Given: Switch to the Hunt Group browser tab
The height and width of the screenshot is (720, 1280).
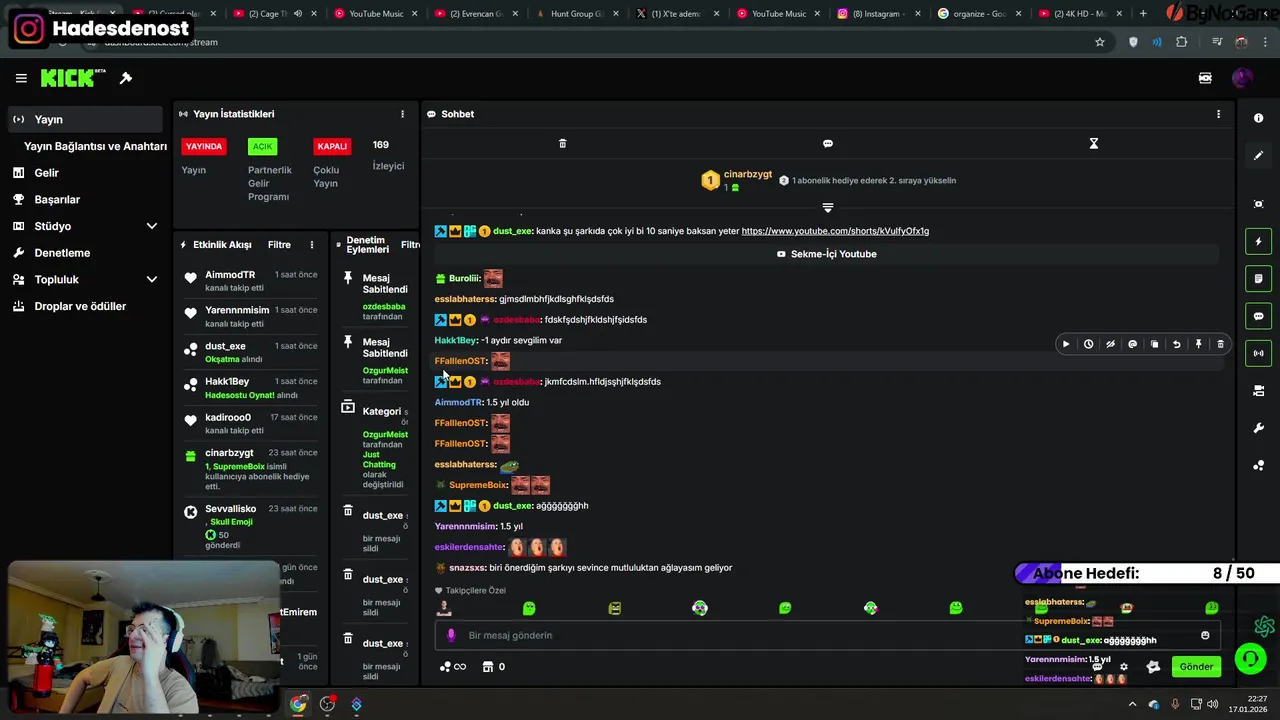Looking at the screenshot, I should coord(570,14).
